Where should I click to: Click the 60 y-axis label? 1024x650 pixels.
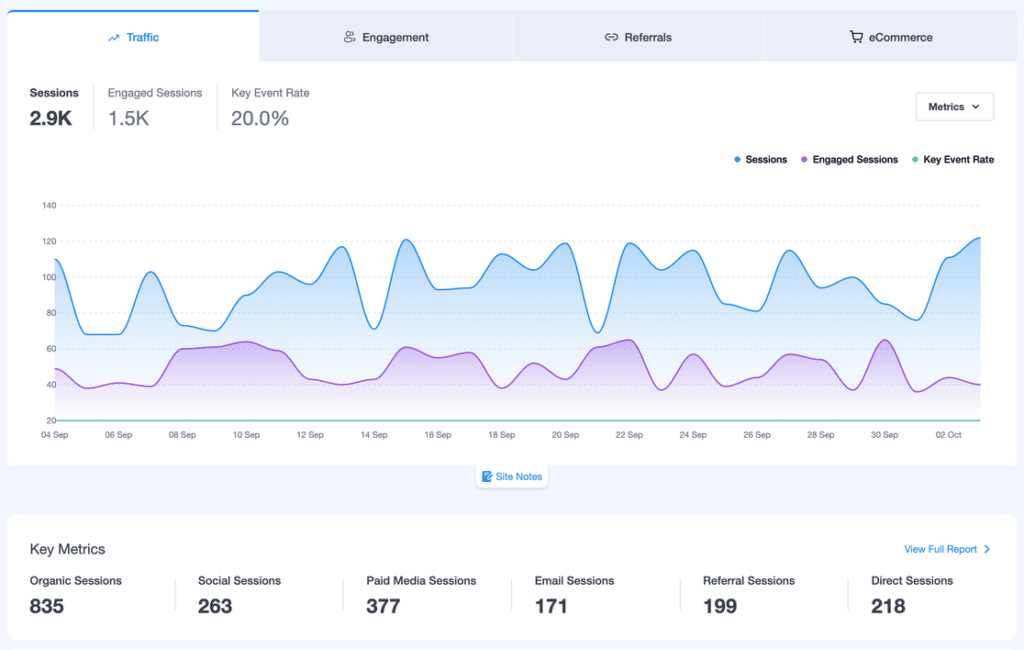(51, 349)
